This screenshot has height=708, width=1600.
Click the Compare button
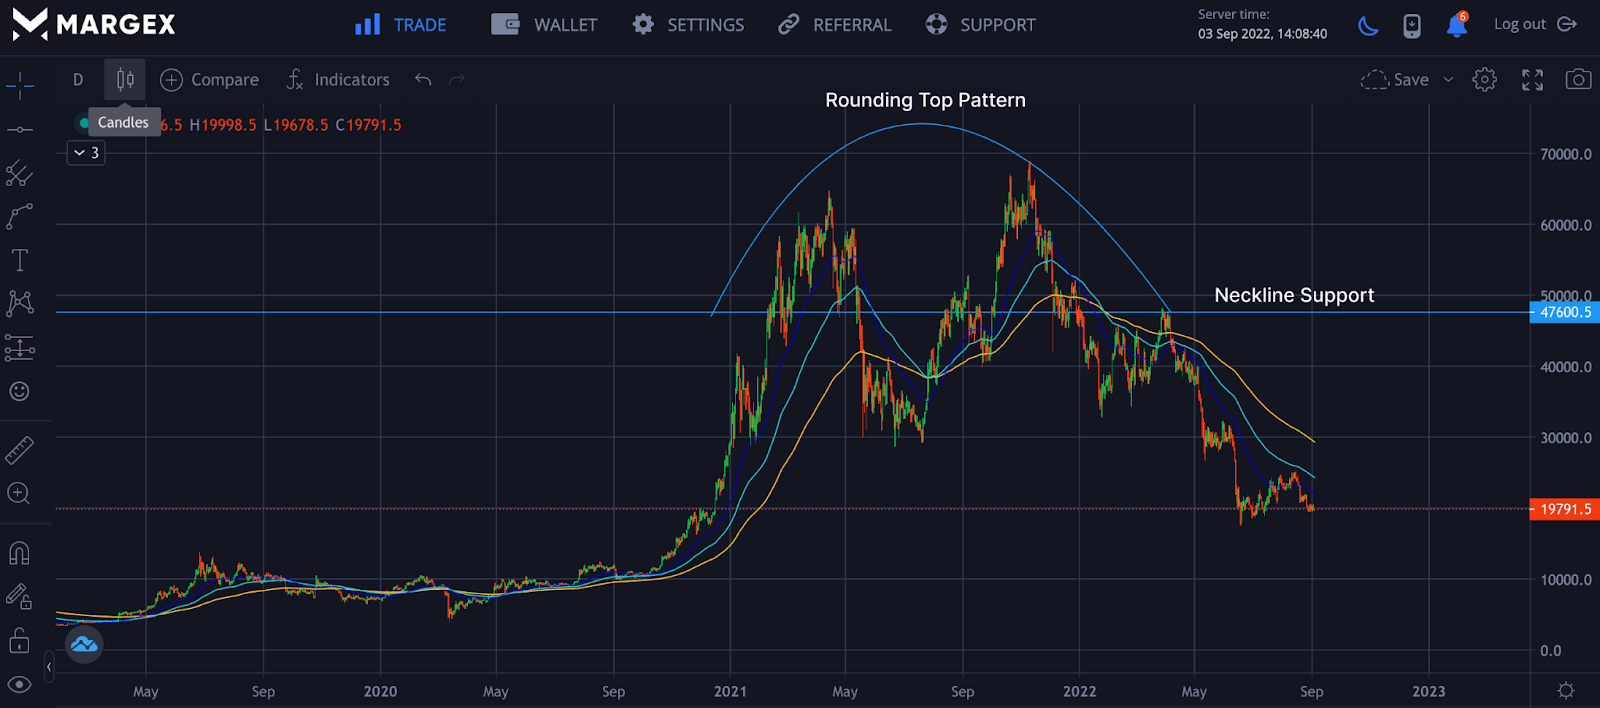click(x=210, y=80)
